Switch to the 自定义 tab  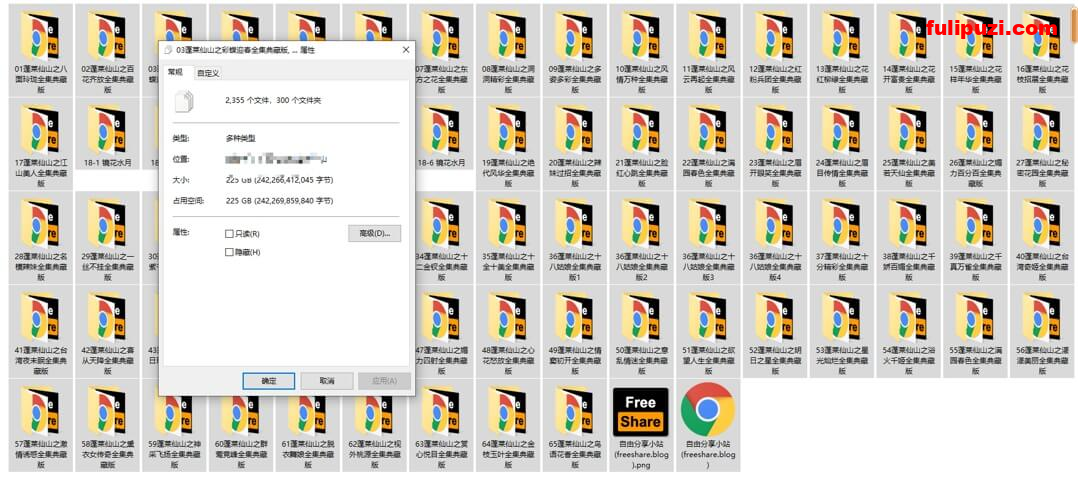pos(208,73)
